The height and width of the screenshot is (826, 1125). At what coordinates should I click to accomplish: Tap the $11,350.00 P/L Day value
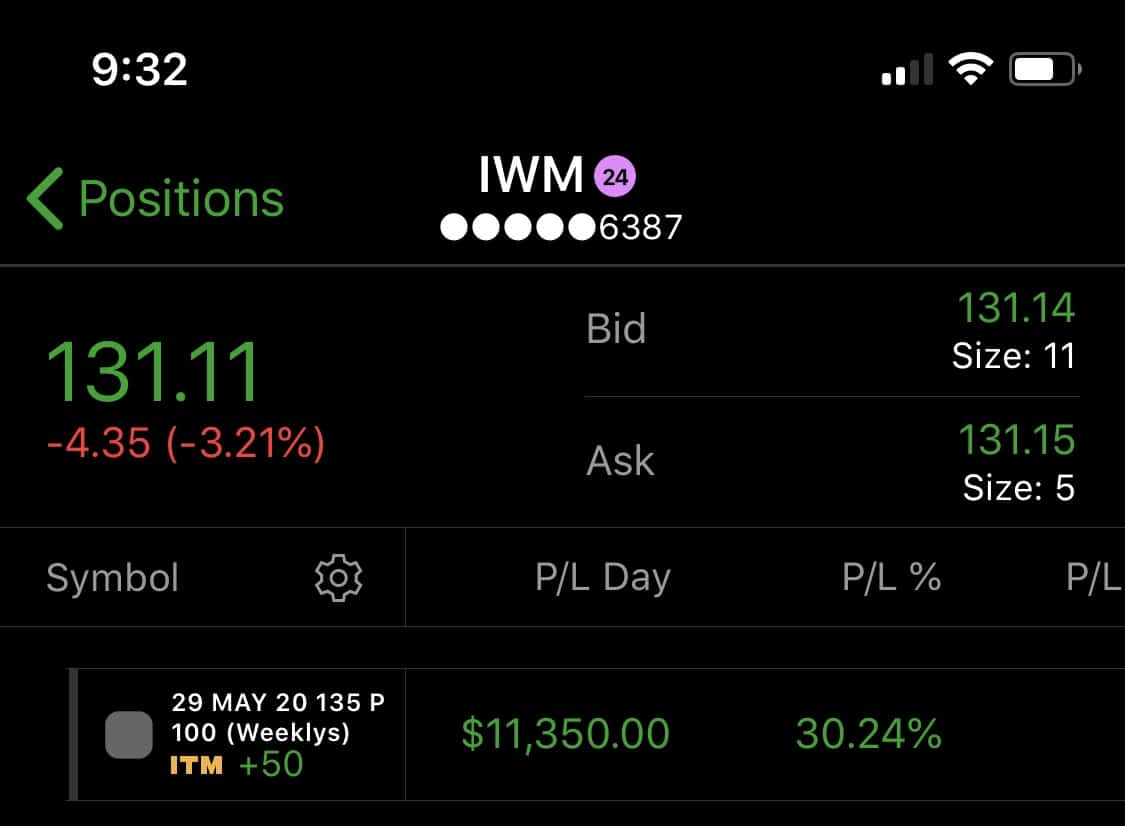(x=565, y=734)
